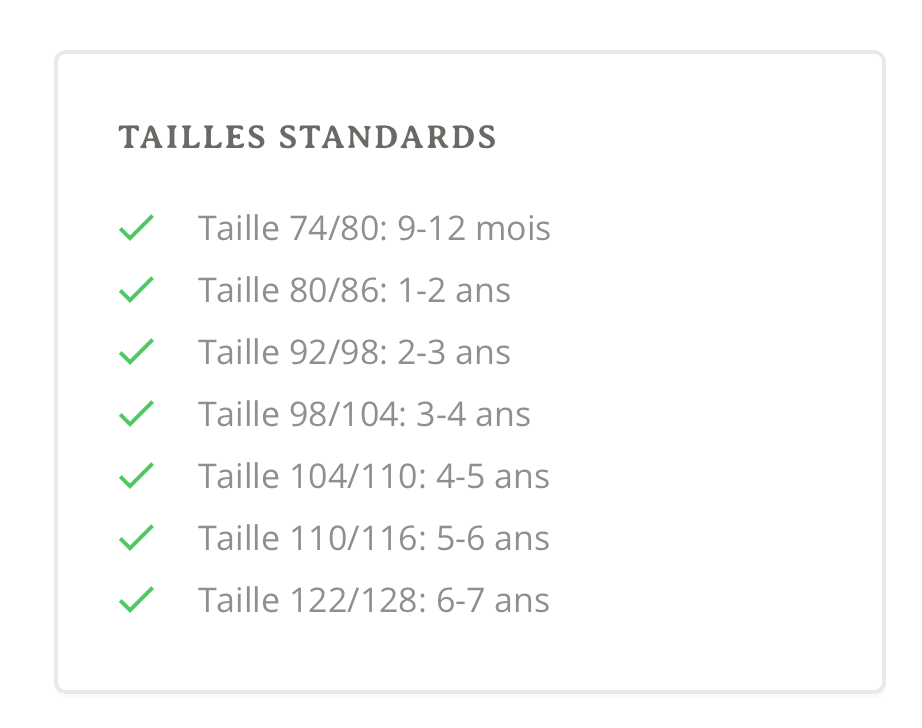
Task: Select the "9-12 mois" age text
Action: click(x=474, y=229)
